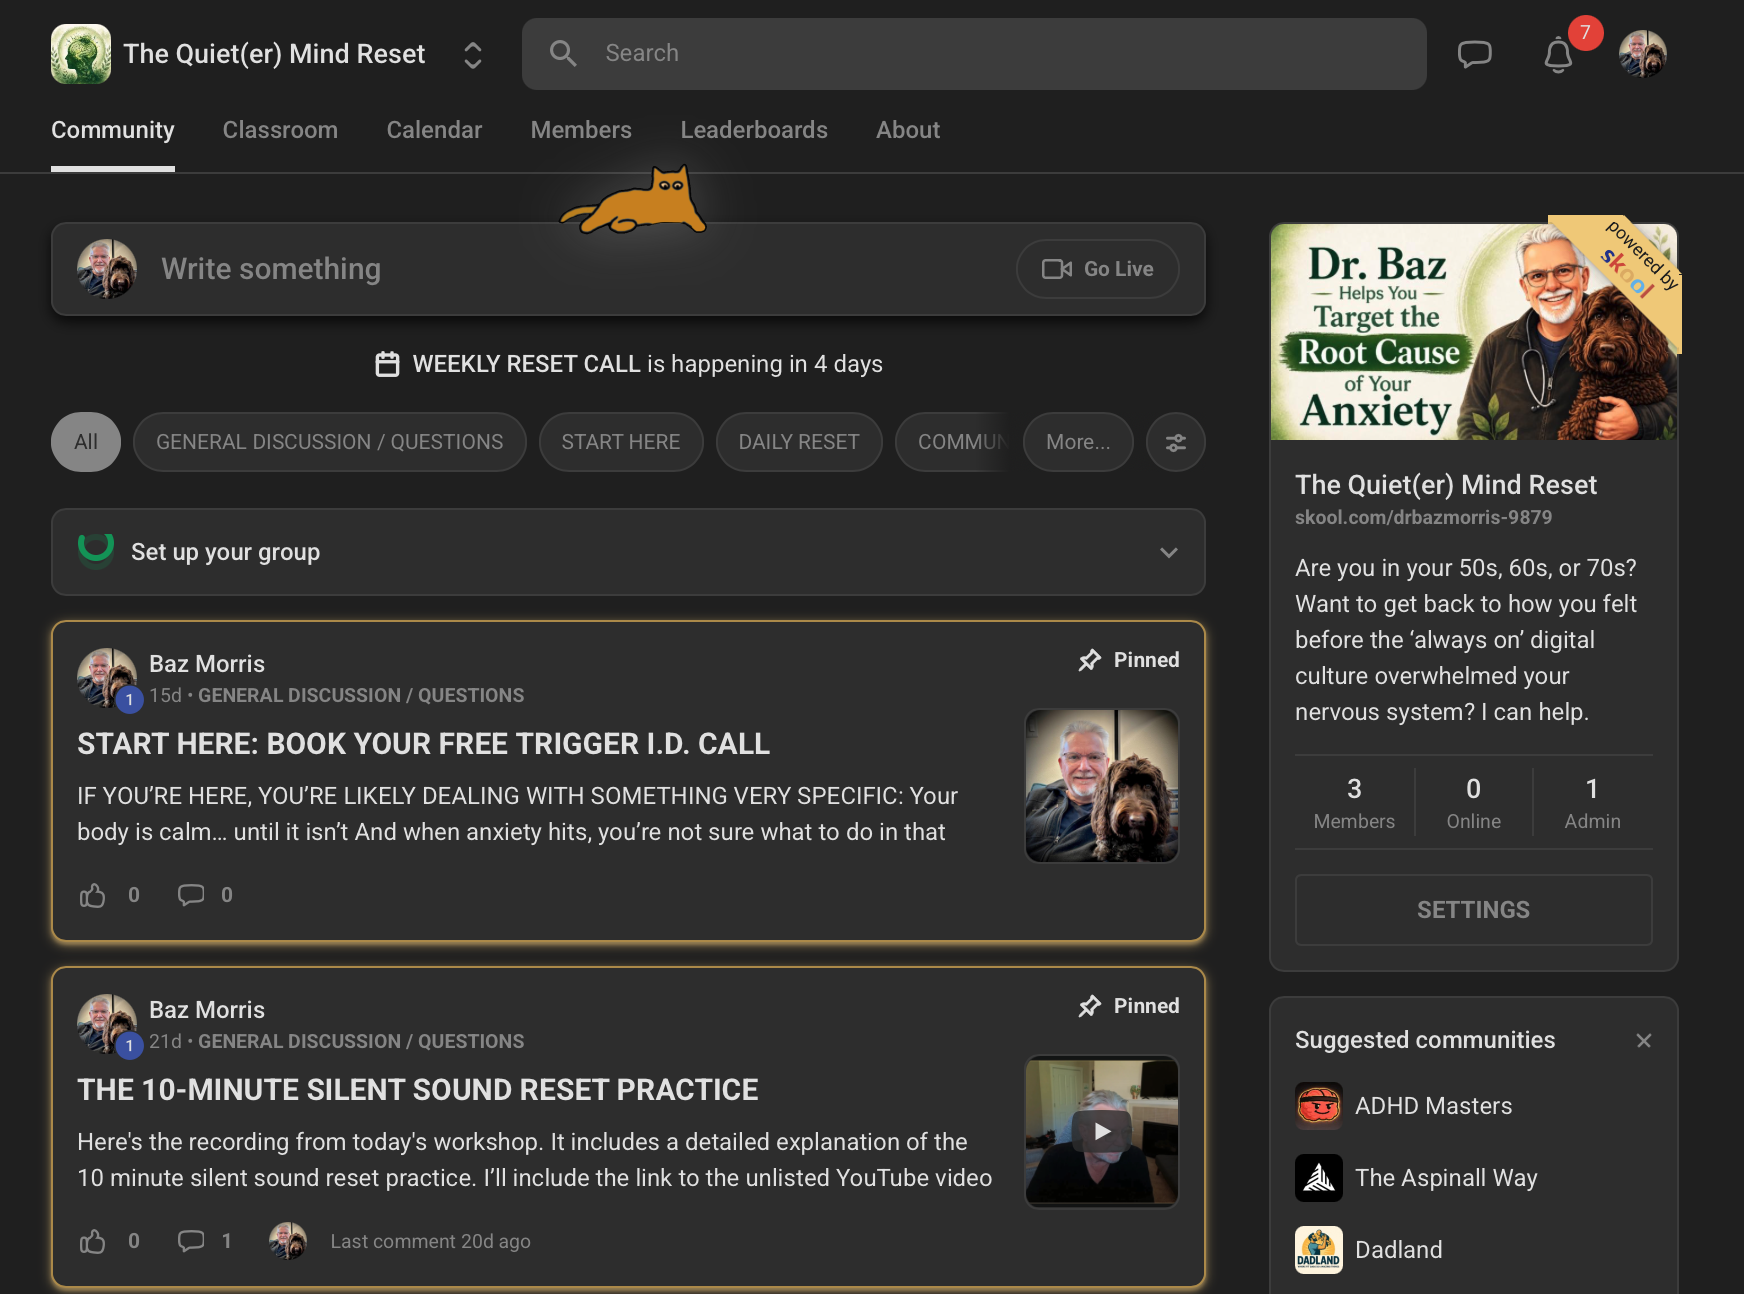Click the calendar icon beside Weekly Reset Call
This screenshot has width=1744, height=1294.
coord(387,364)
